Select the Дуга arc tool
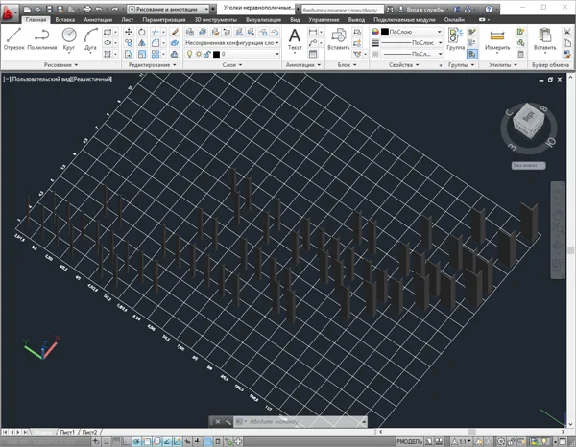Screen dimensions: 576x447 (x=90, y=40)
